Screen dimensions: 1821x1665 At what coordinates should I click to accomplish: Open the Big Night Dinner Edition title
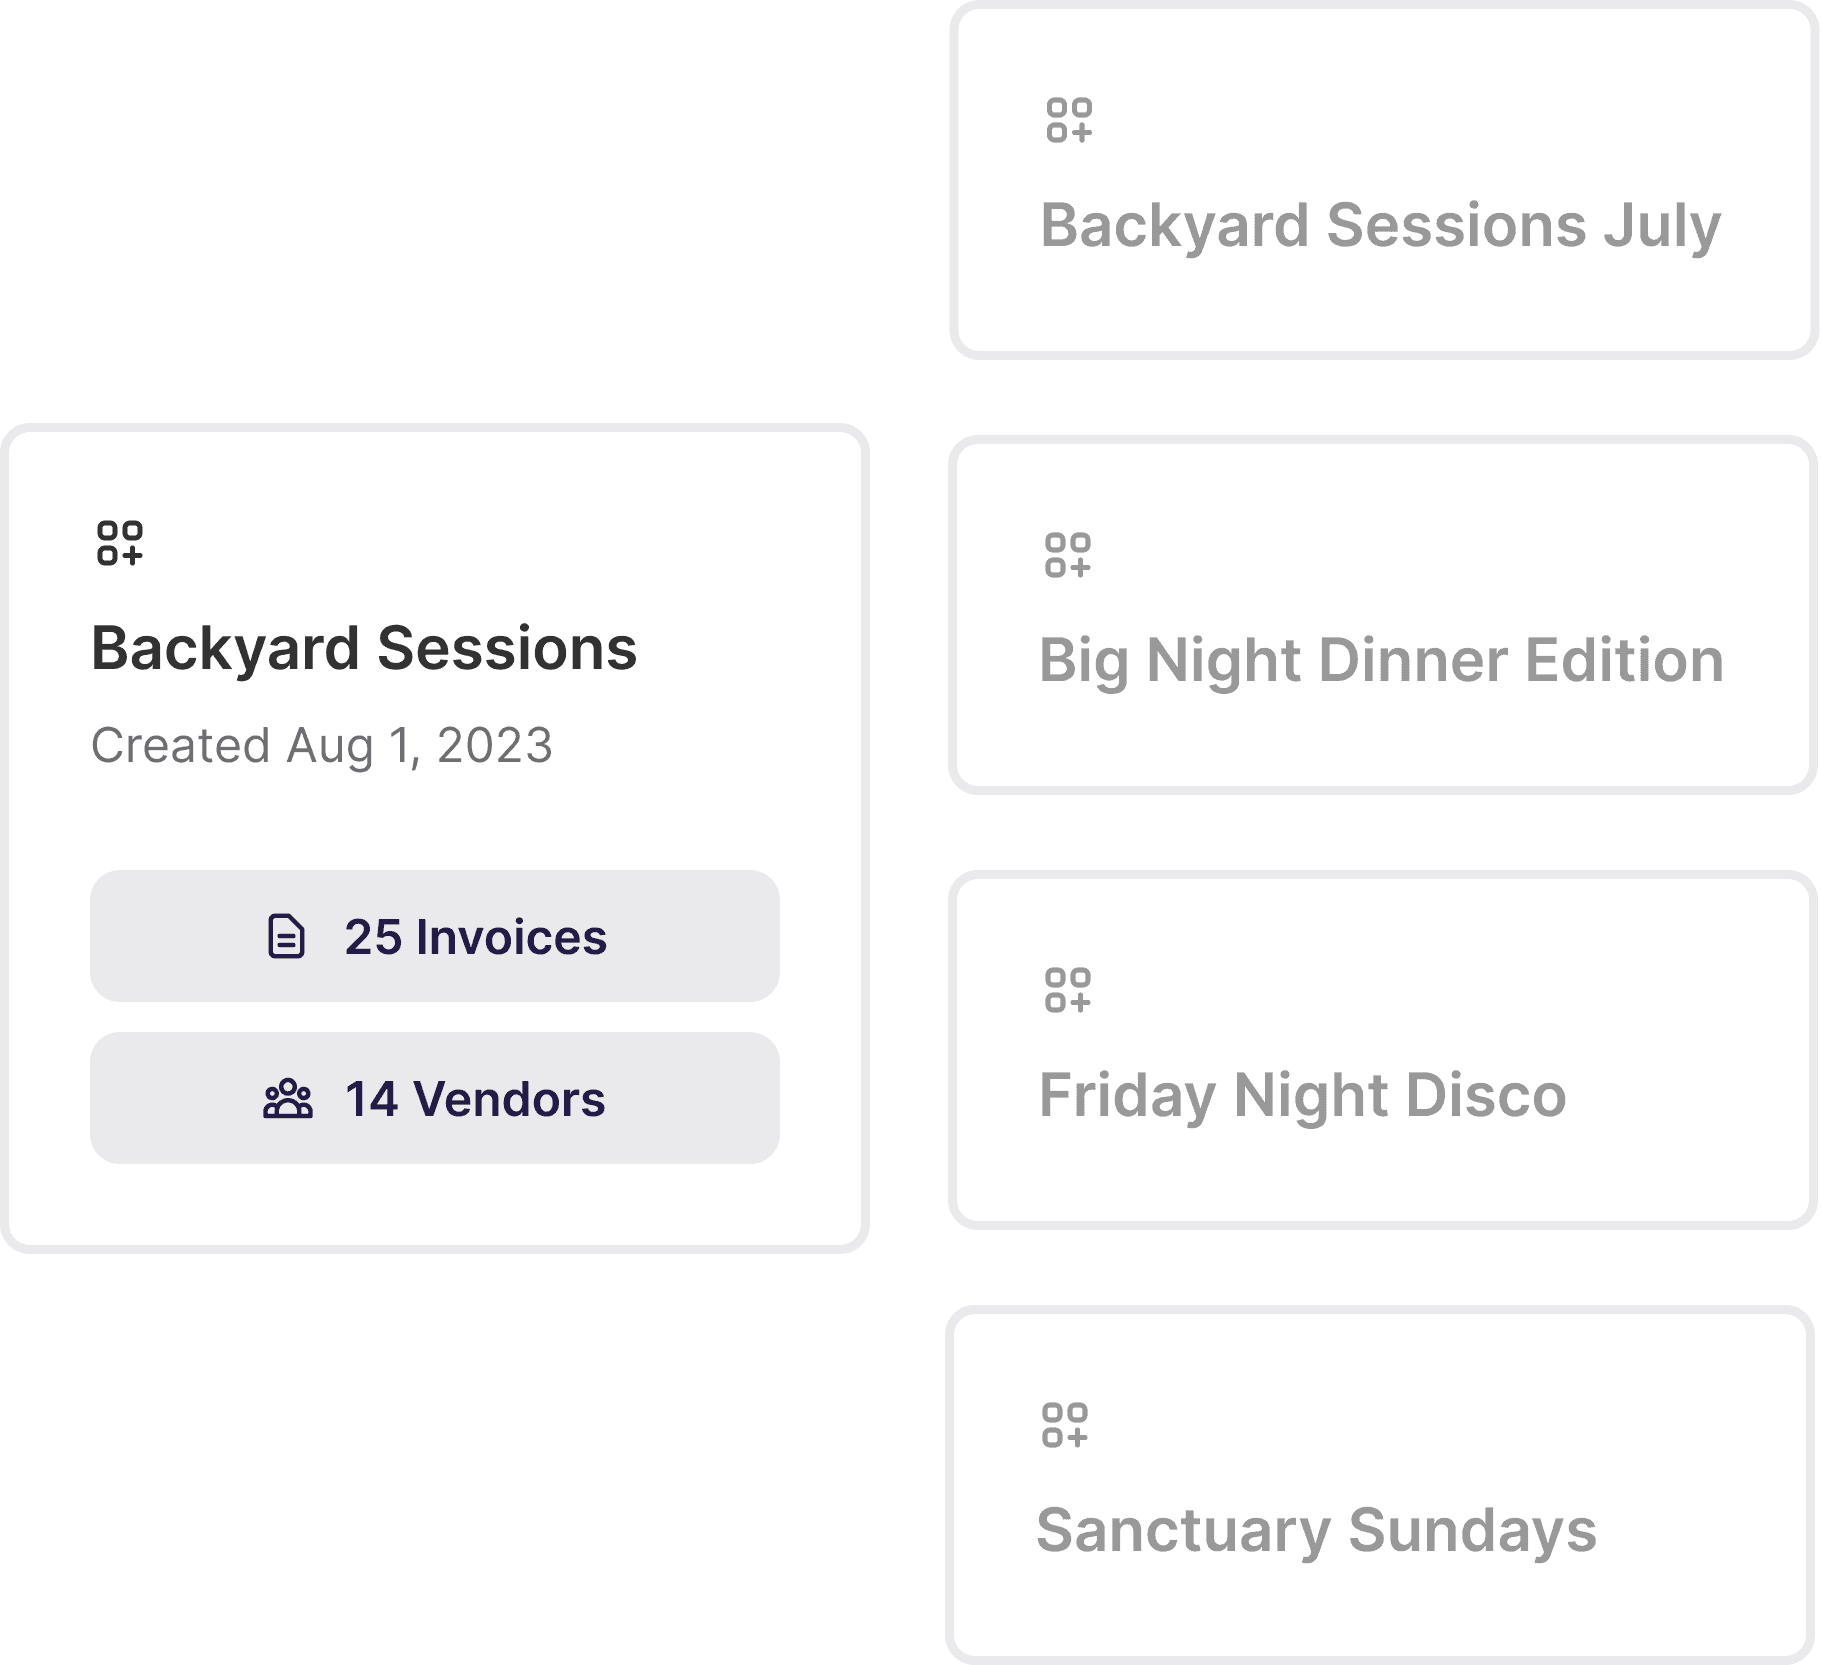(x=1382, y=662)
